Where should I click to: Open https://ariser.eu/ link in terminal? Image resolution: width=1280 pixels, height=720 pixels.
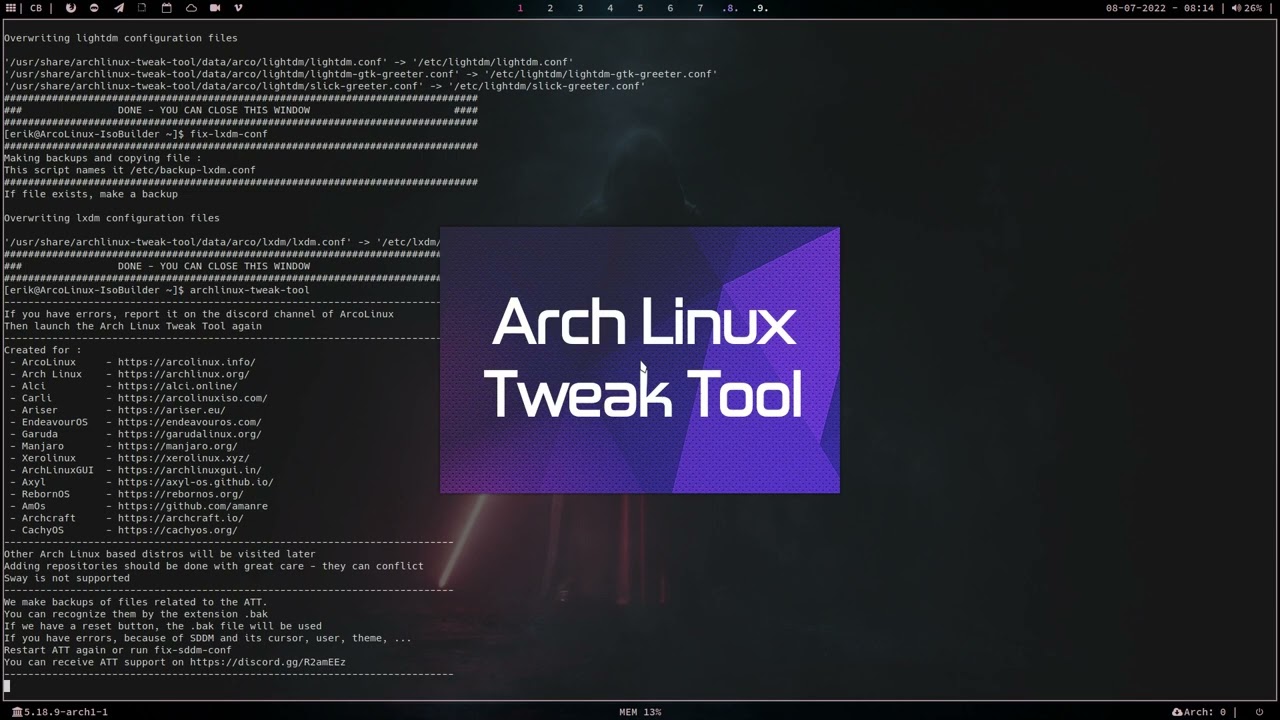coord(171,410)
